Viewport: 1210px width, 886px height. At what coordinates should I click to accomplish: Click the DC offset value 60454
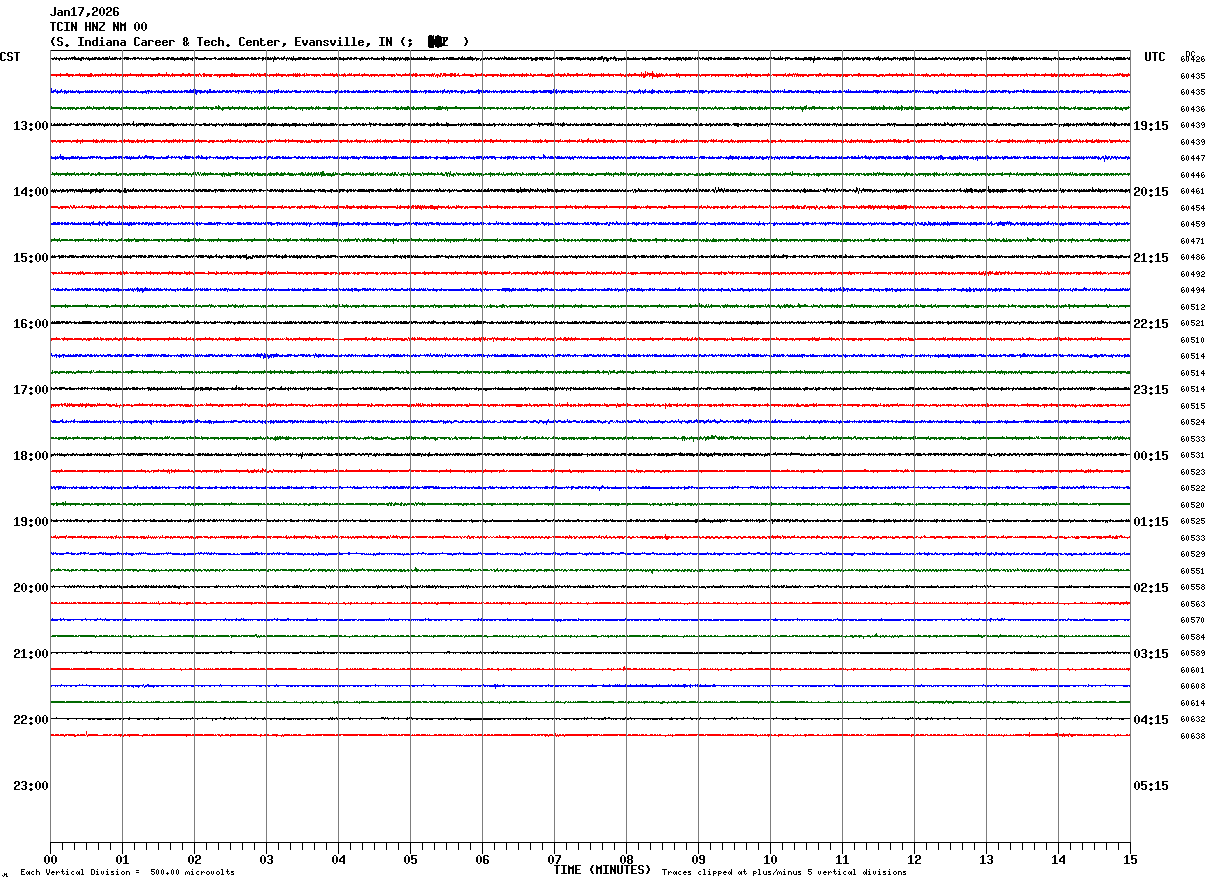pos(1192,208)
